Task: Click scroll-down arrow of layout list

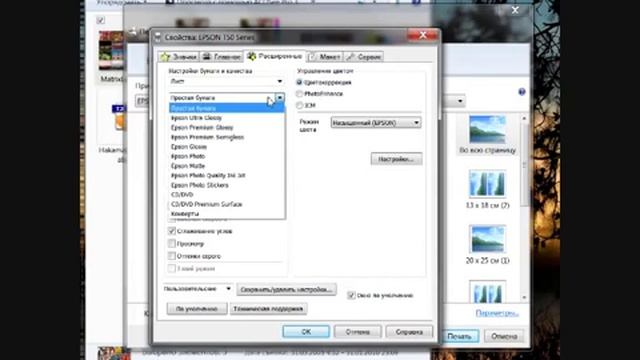Action: tap(524, 297)
